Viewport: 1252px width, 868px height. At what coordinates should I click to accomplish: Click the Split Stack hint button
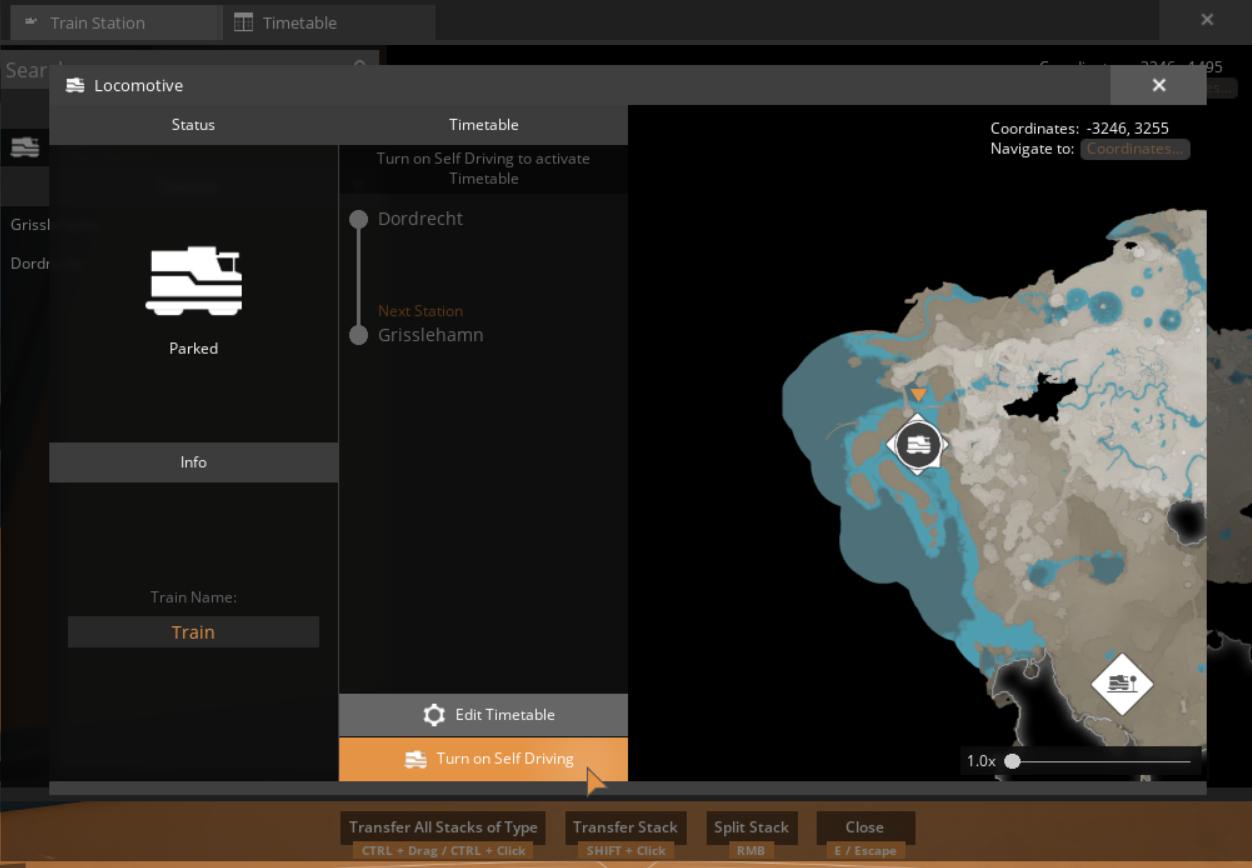(x=751, y=827)
